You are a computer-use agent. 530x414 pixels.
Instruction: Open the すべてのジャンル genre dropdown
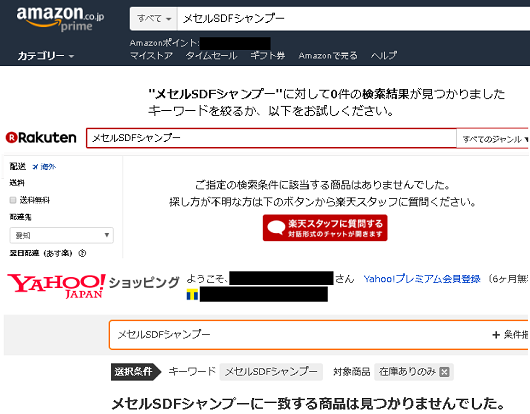[493, 139]
